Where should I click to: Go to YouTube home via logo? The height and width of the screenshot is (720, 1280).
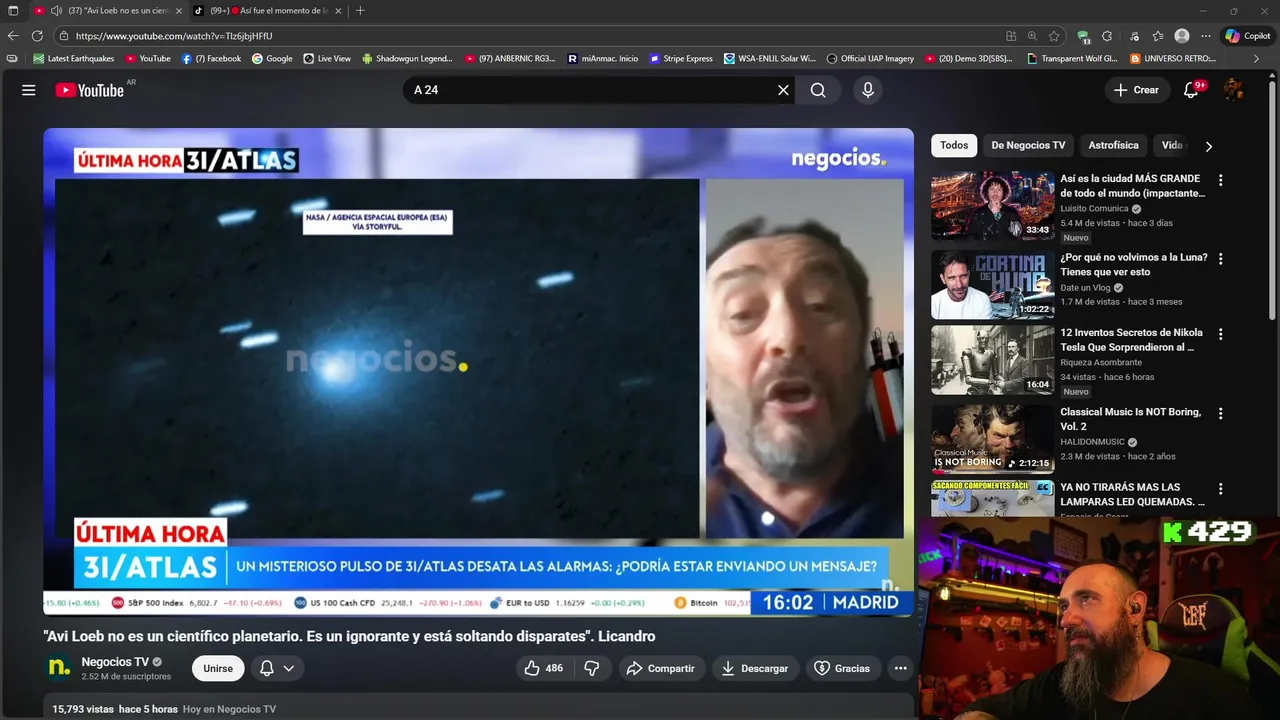click(89, 90)
